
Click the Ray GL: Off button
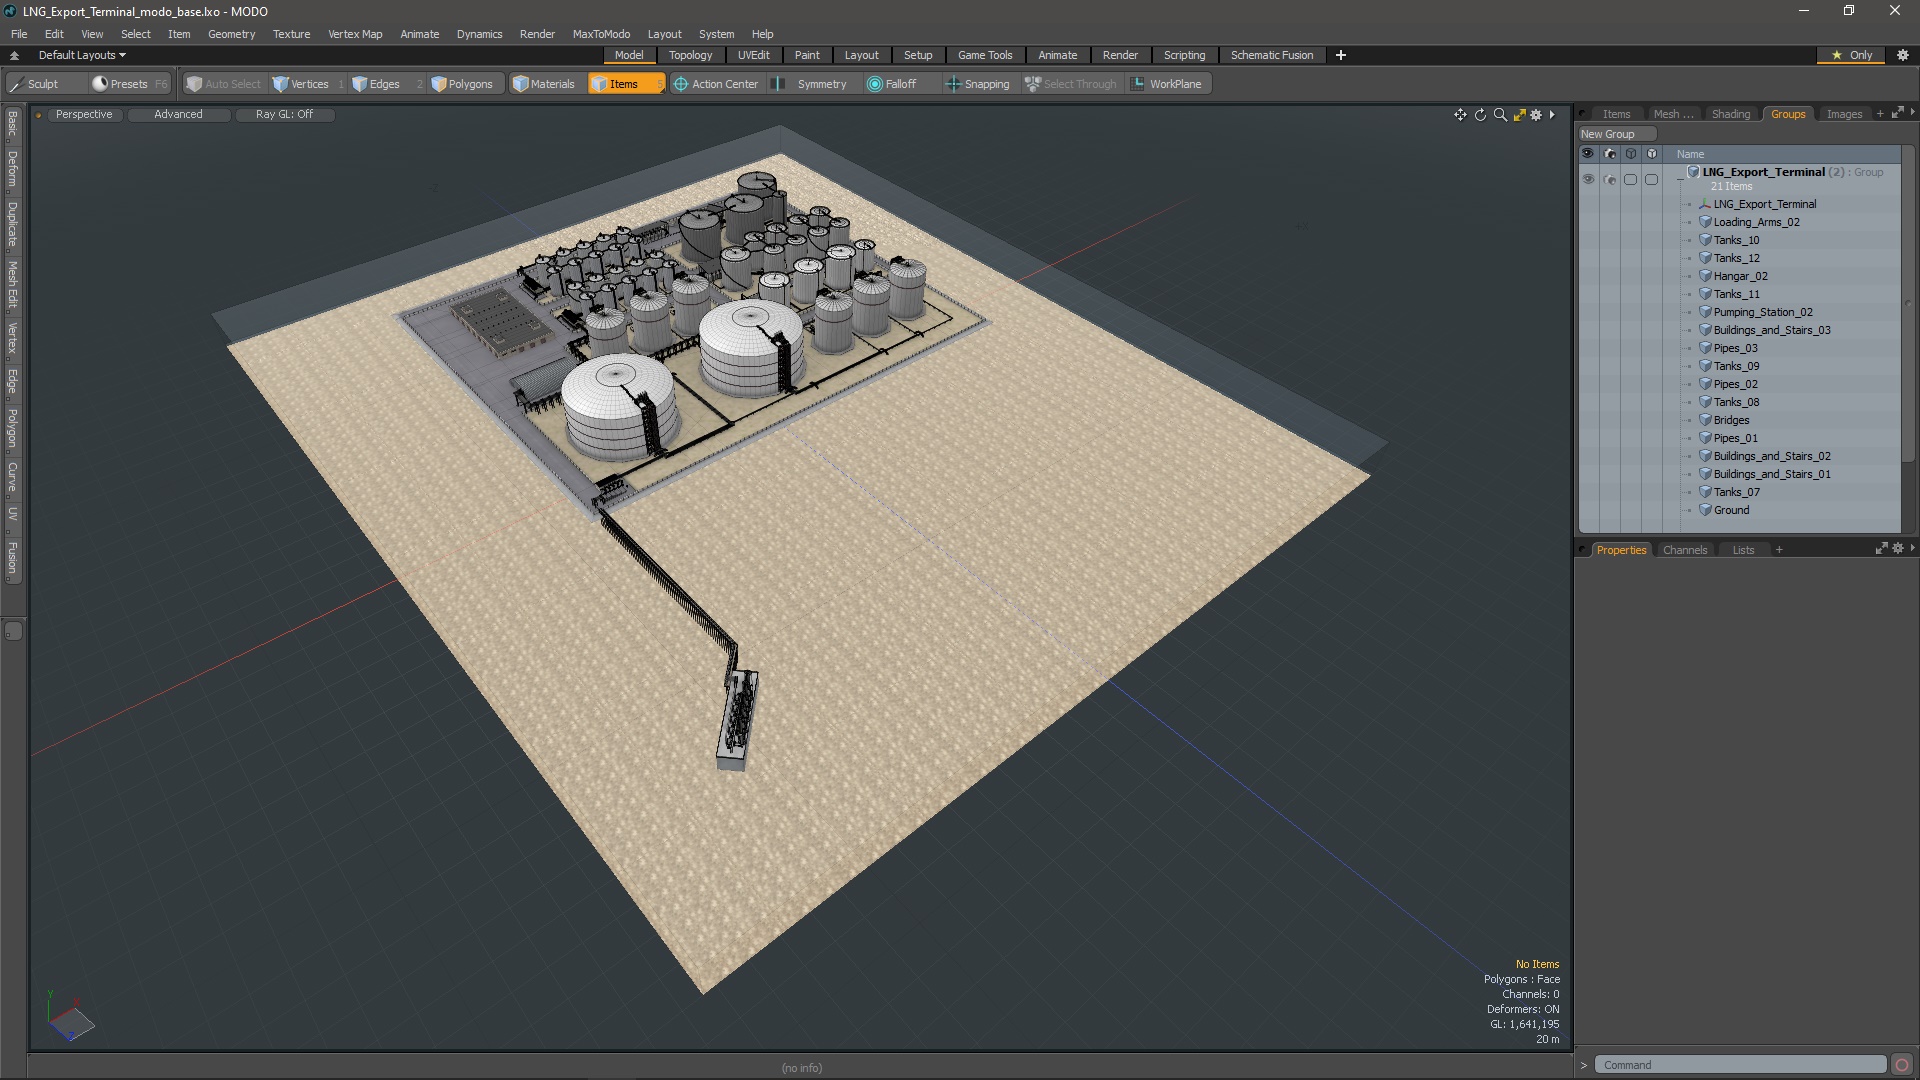click(x=284, y=114)
